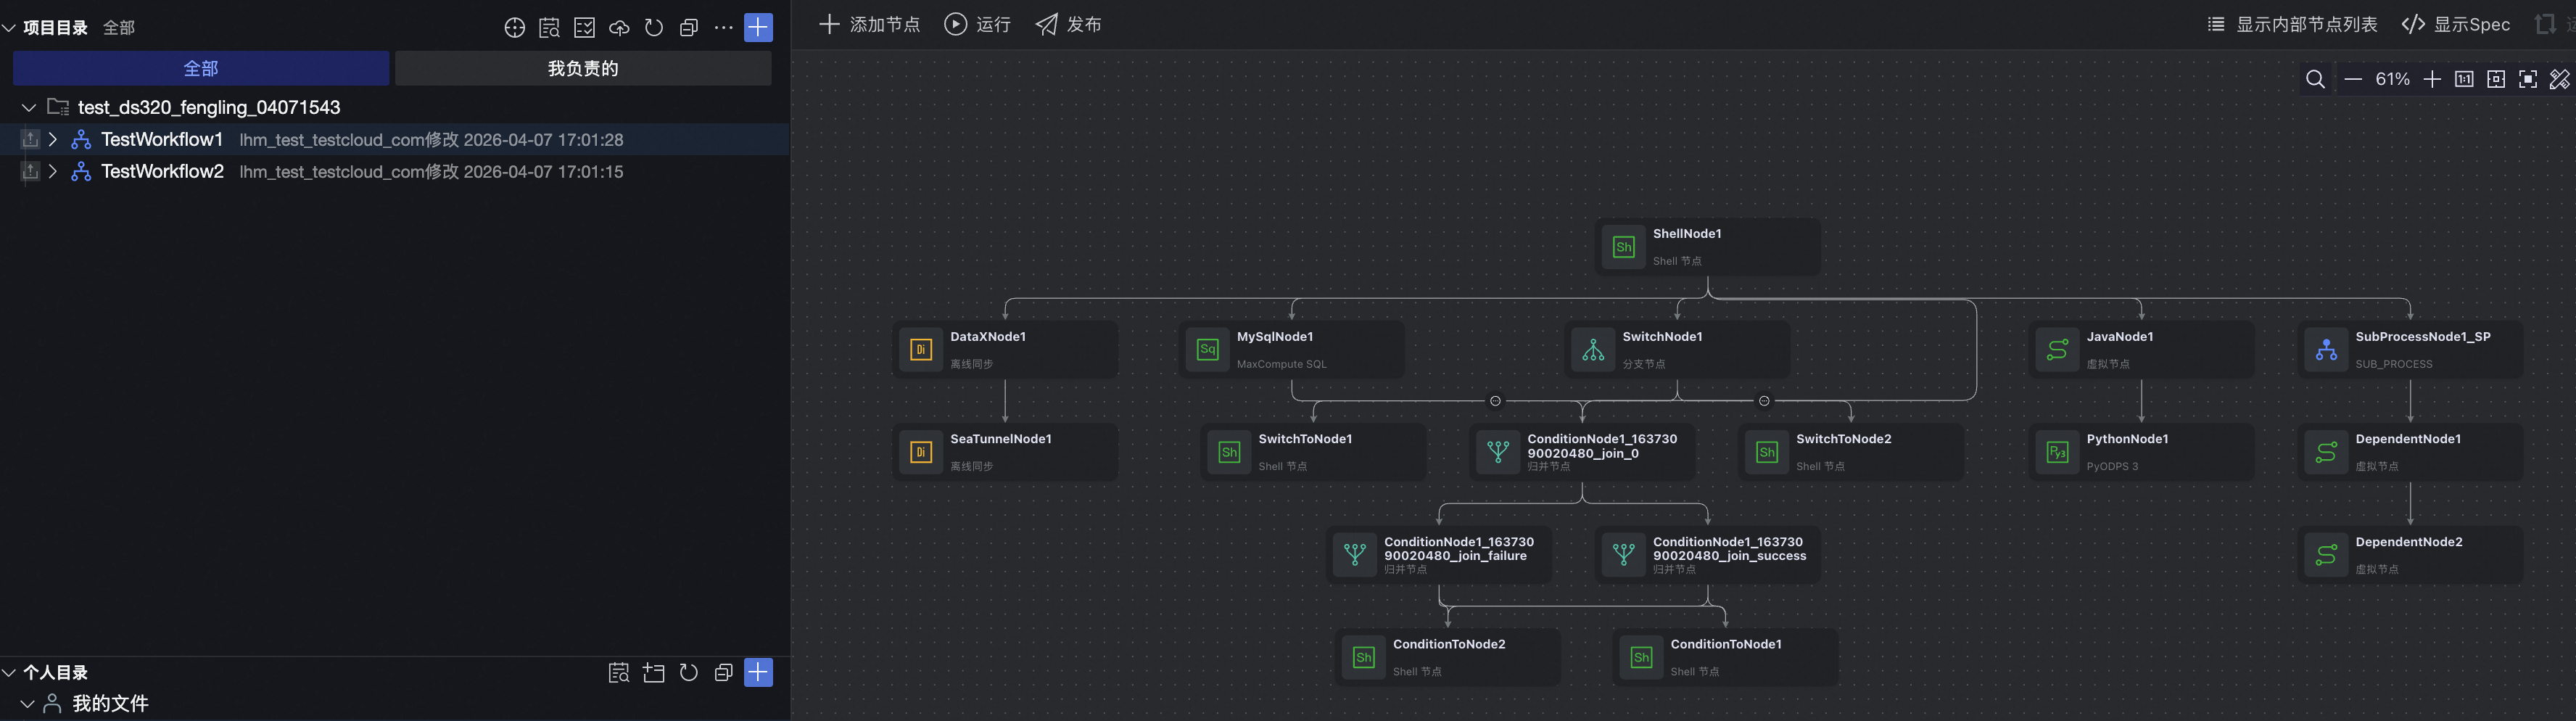Screen dimensions: 2576x721
Task: Select TestWorkflow2 in the project tree
Action: pyautogui.click(x=162, y=171)
